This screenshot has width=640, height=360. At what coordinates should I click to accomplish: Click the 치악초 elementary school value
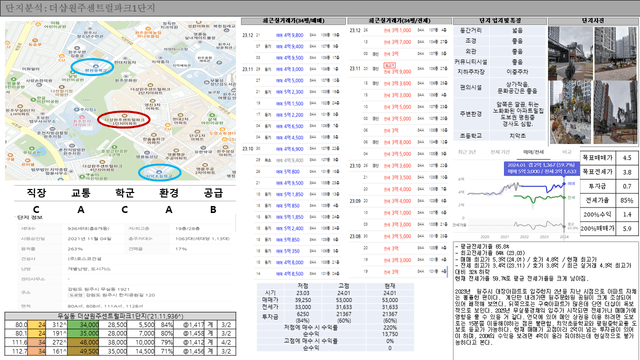[x=517, y=136]
